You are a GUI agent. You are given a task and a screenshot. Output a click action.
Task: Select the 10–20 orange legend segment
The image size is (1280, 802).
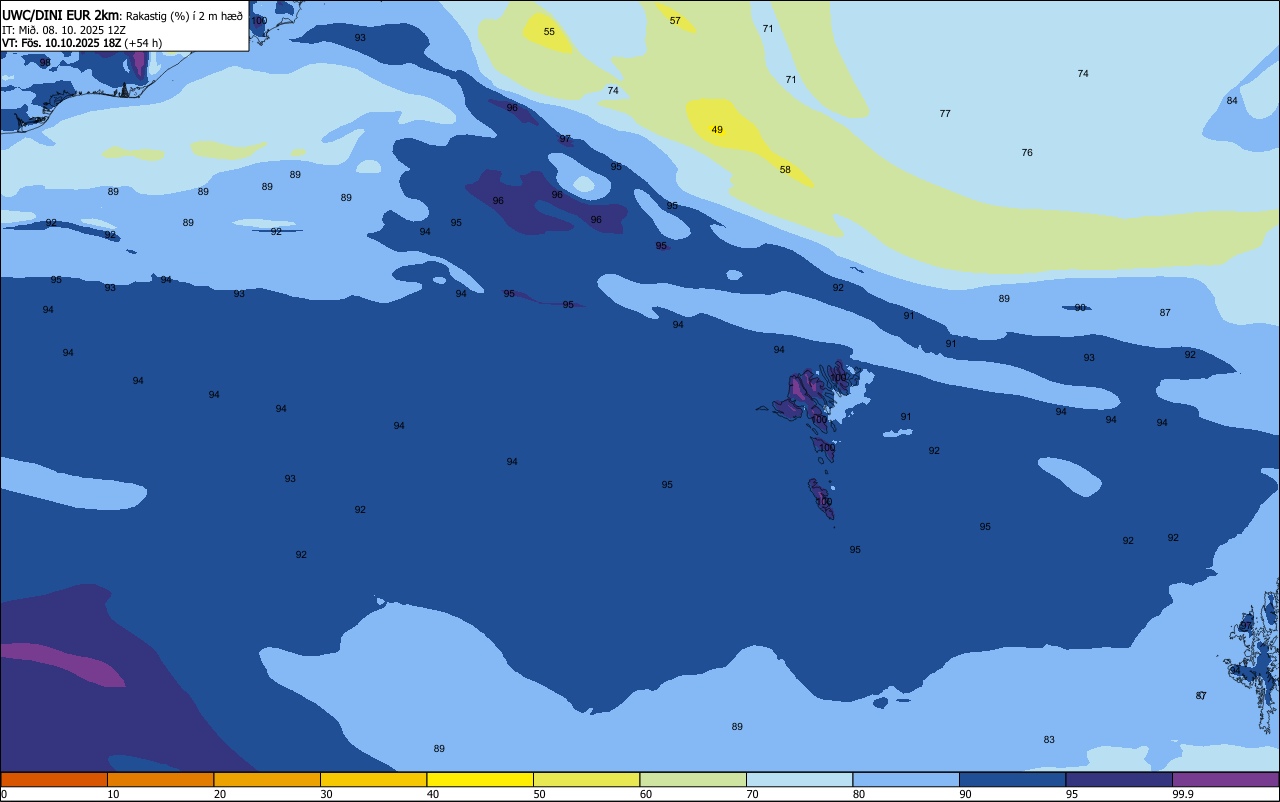[160, 779]
